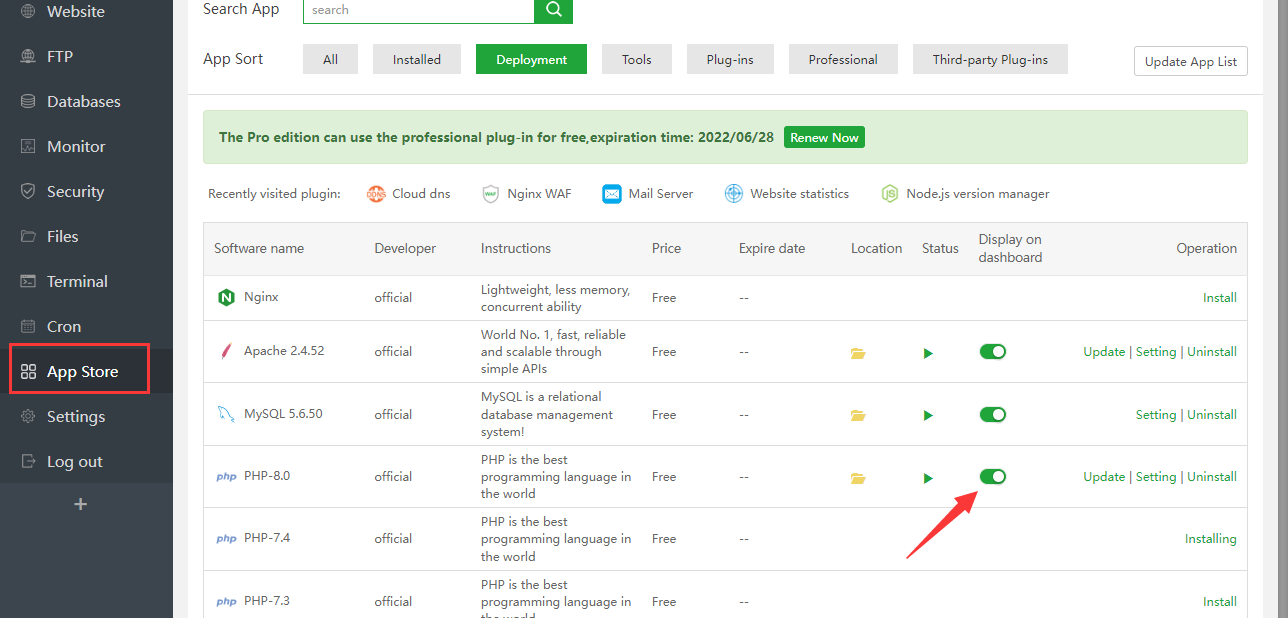Click the Node.js version manager icon
Screen dimensions: 1288x618
(x=890, y=194)
